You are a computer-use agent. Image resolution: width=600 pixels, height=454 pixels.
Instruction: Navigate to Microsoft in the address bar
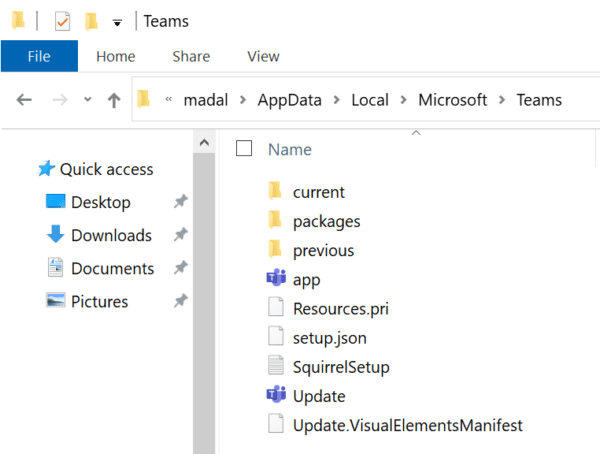452,100
